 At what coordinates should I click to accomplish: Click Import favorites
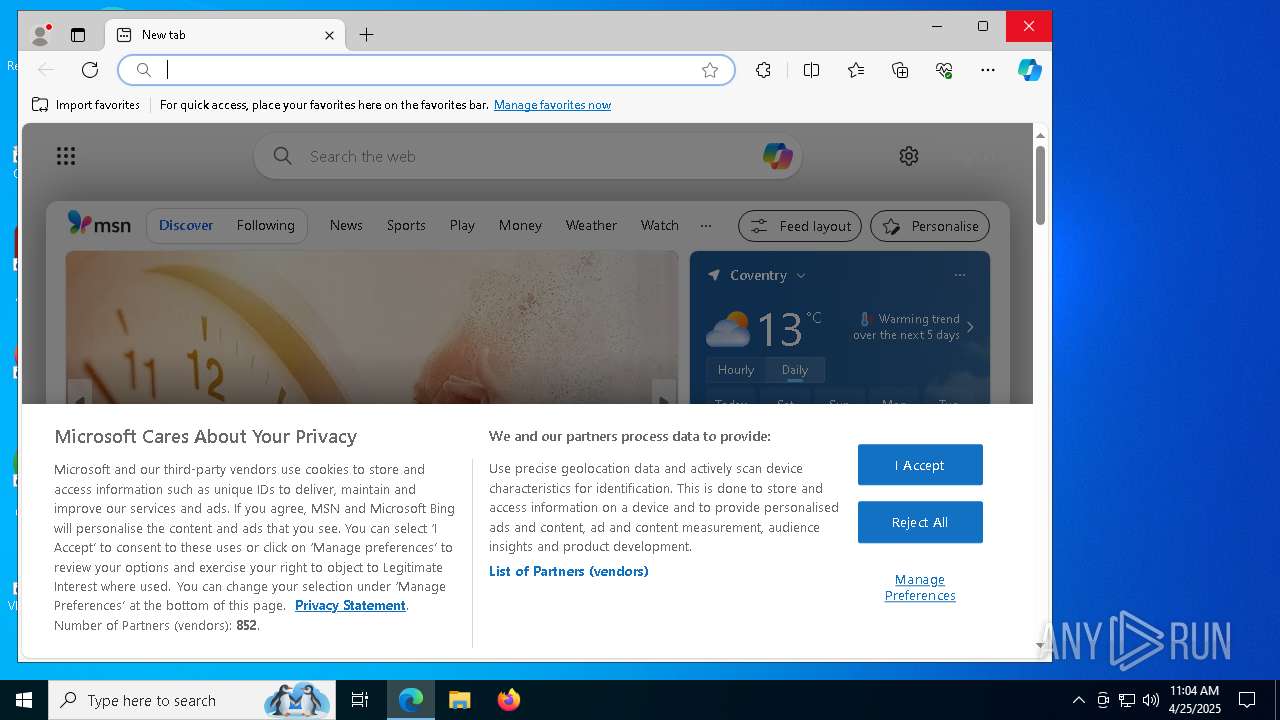tap(86, 105)
